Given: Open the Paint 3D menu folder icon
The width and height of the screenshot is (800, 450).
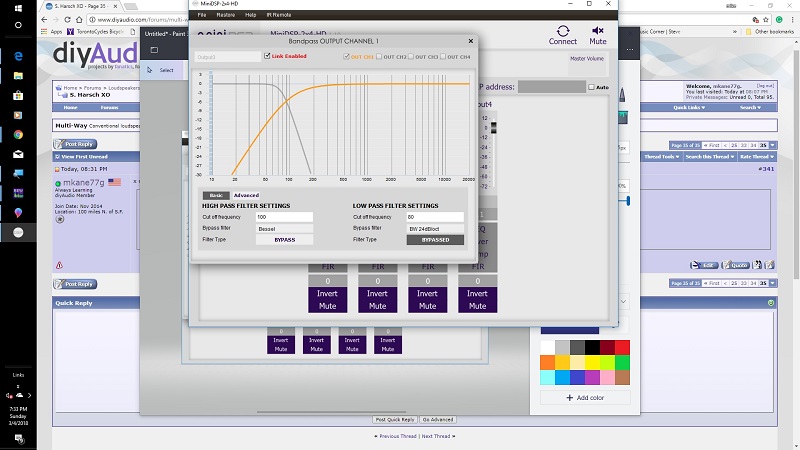Looking at the screenshot, I should 154,50.
